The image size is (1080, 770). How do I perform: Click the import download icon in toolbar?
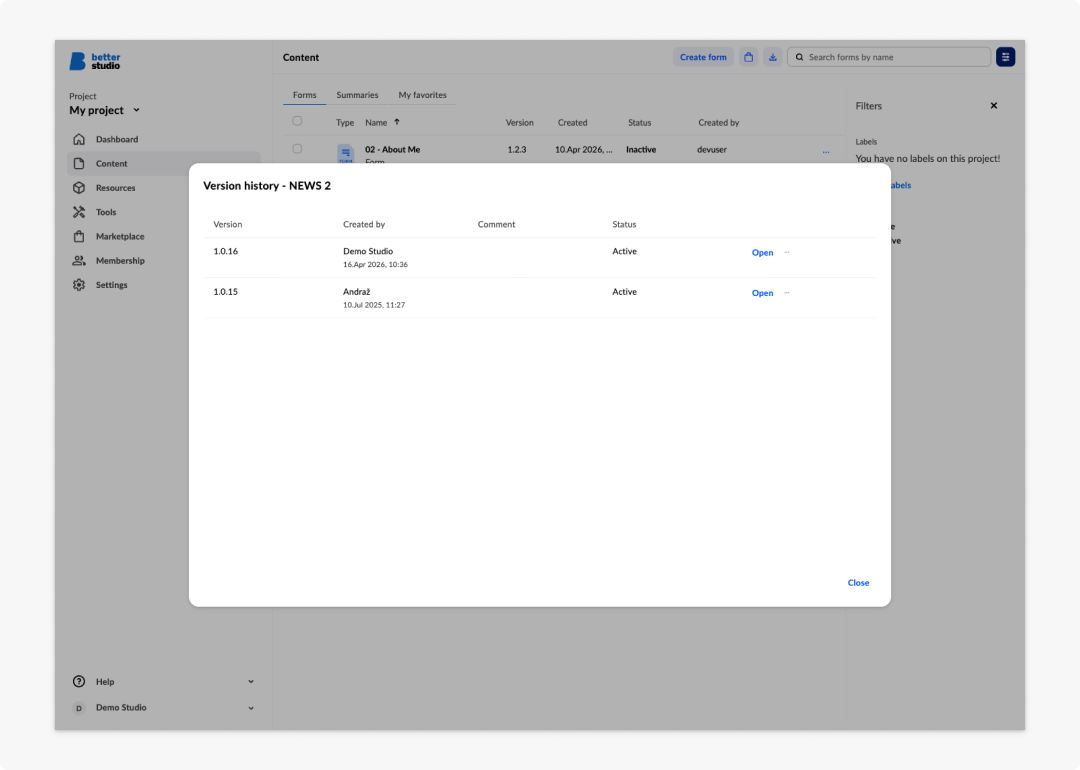(773, 57)
